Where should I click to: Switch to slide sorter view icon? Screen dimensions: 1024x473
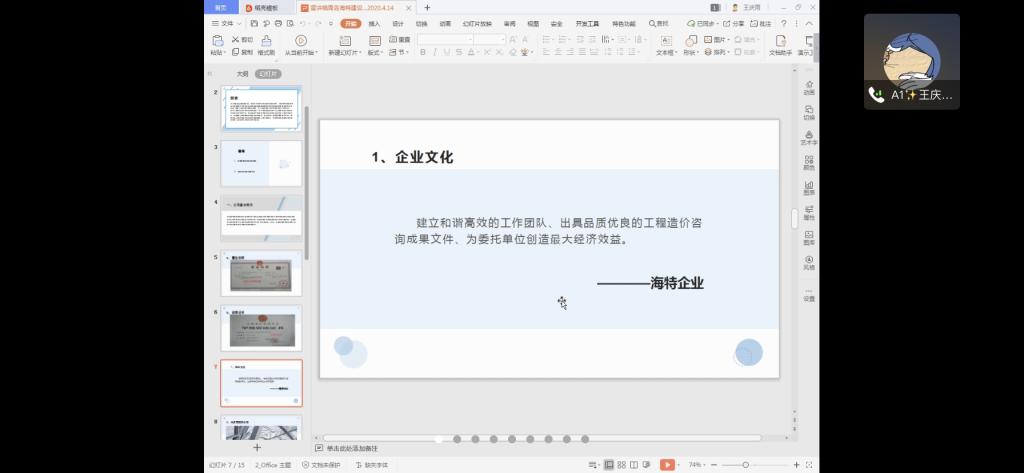coord(622,465)
